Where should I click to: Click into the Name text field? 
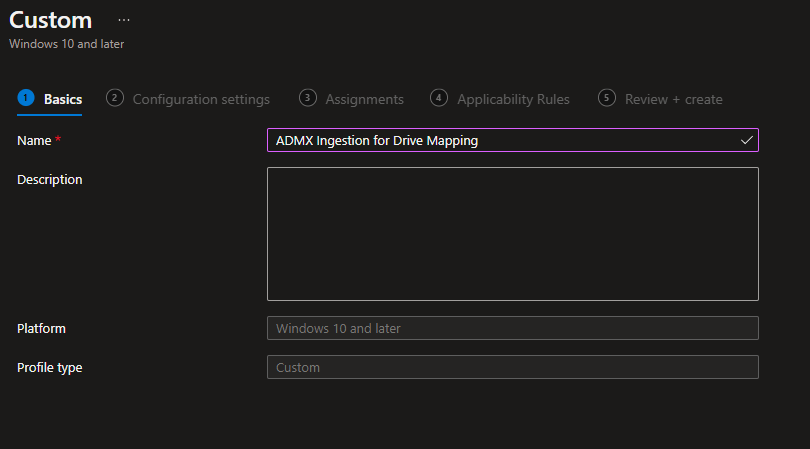click(x=500, y=141)
